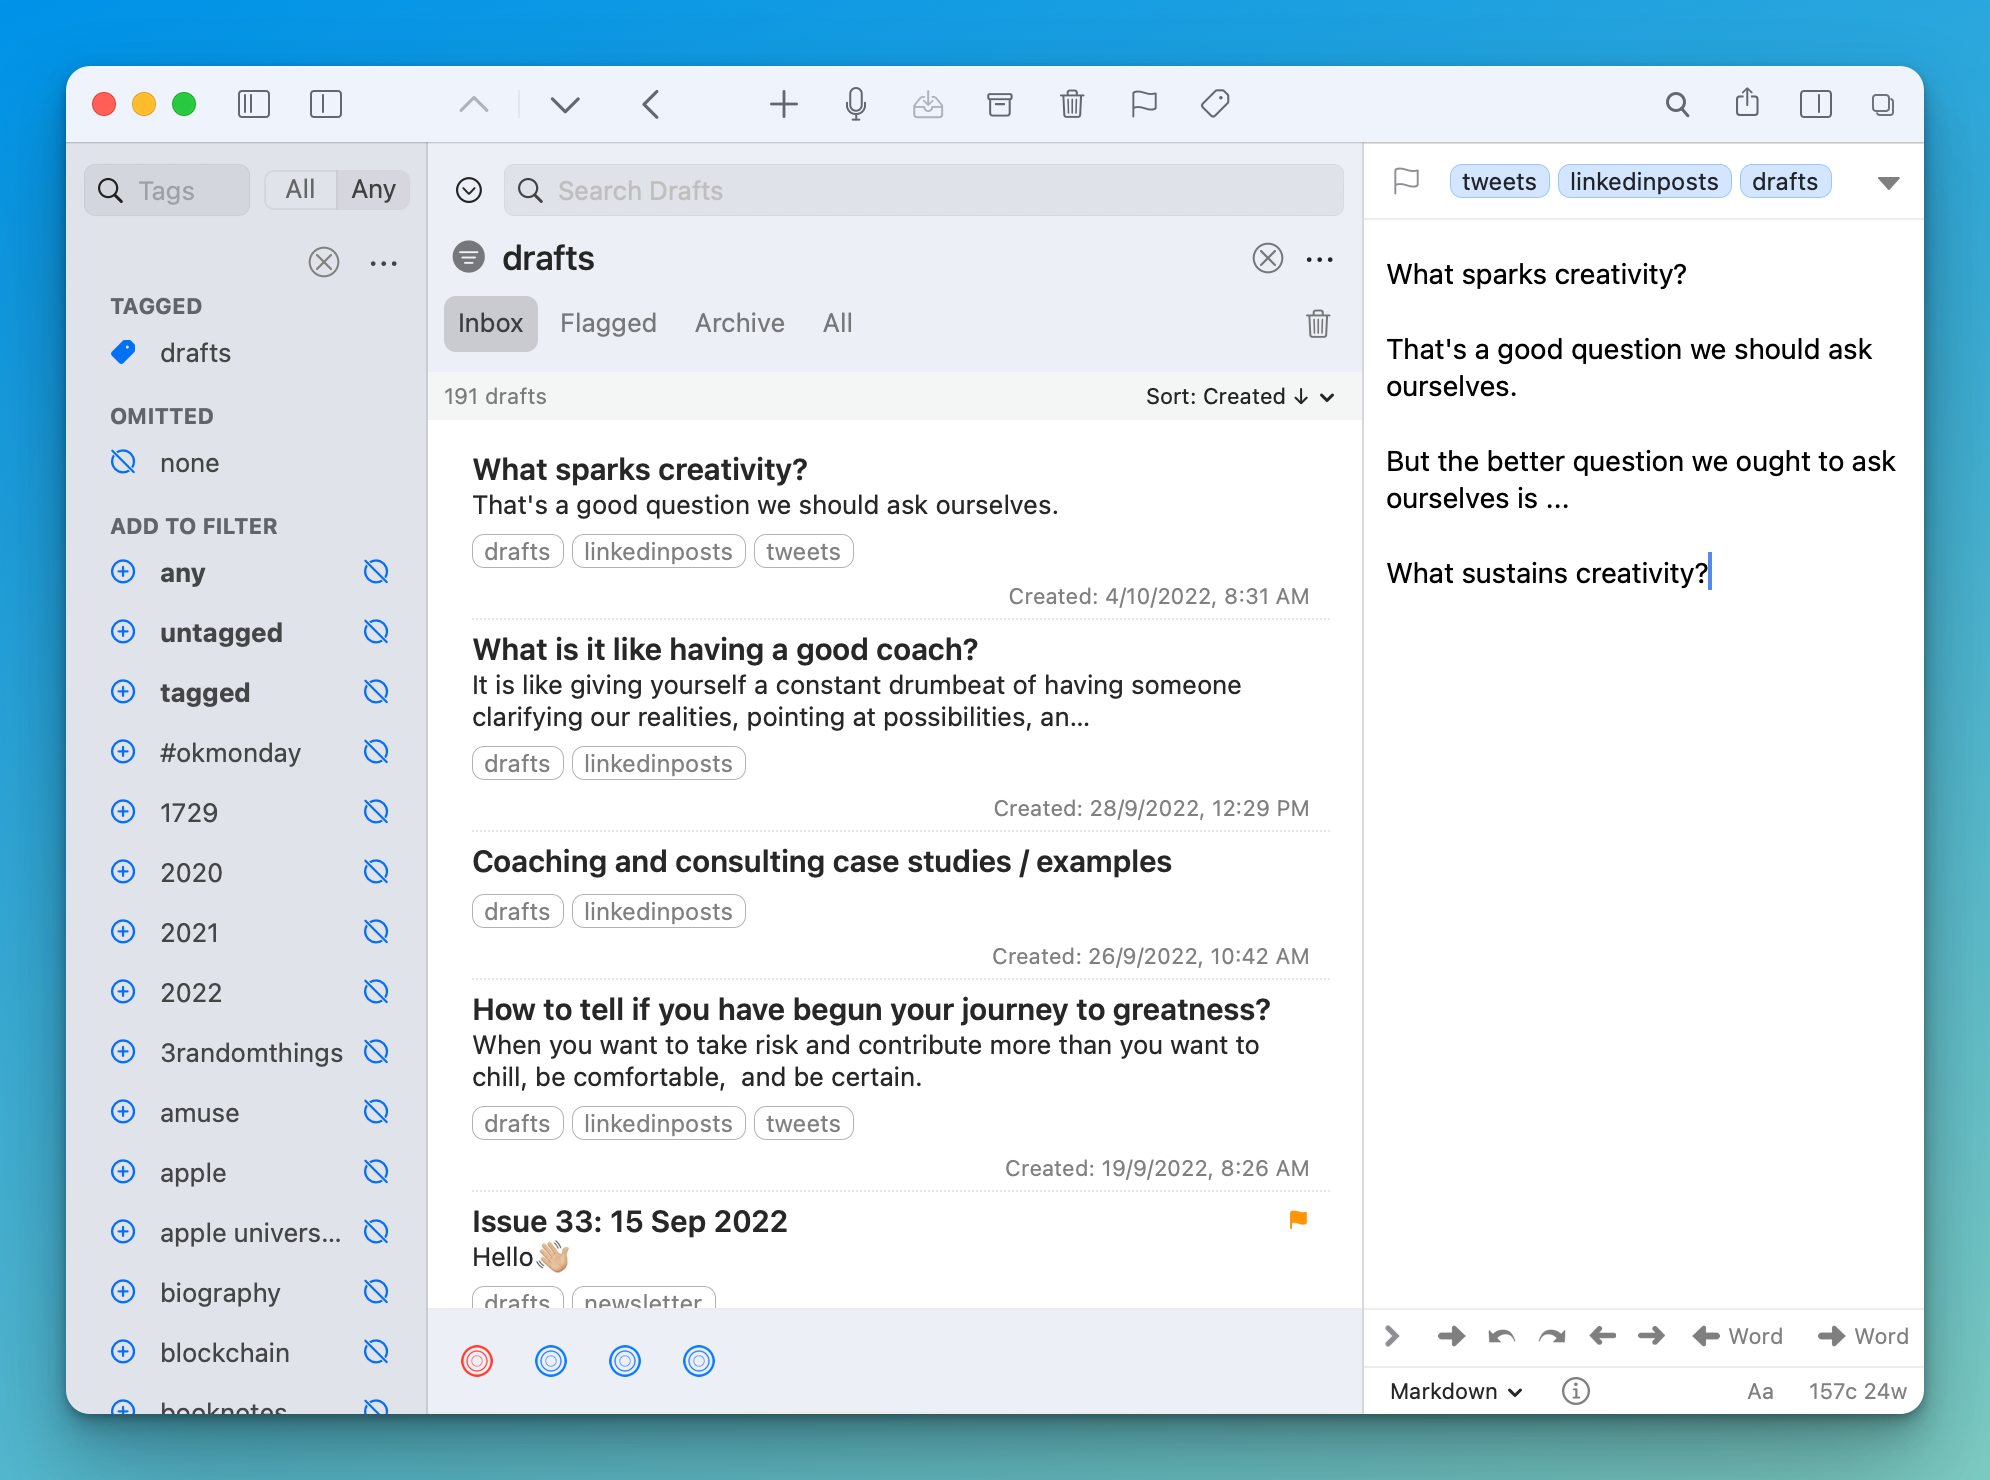Image resolution: width=1990 pixels, height=1480 pixels.
Task: Click the linkedinposts tag in editor
Action: pos(1643,181)
